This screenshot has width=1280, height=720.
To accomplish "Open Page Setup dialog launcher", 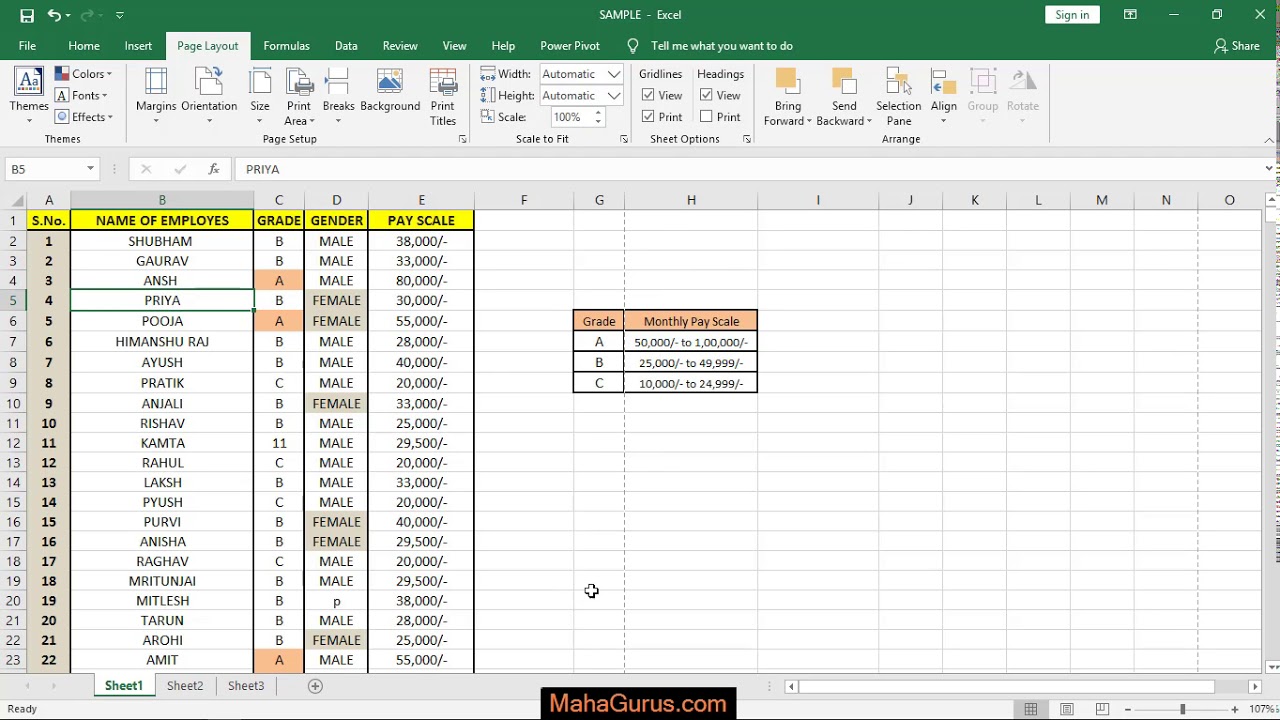I will 462,139.
